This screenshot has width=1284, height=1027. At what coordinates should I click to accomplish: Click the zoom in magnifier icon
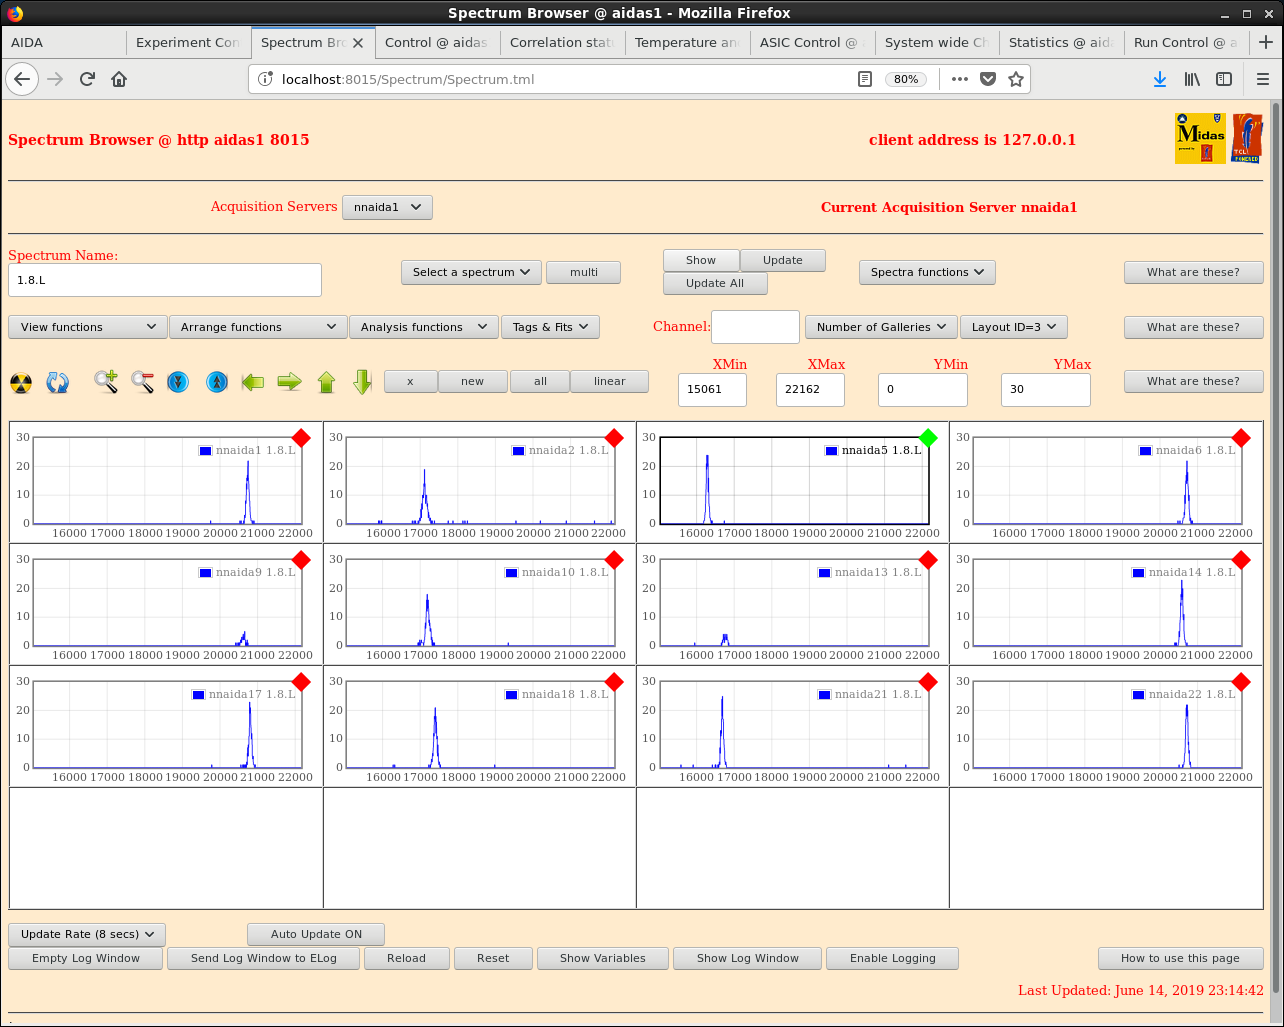pos(106,382)
